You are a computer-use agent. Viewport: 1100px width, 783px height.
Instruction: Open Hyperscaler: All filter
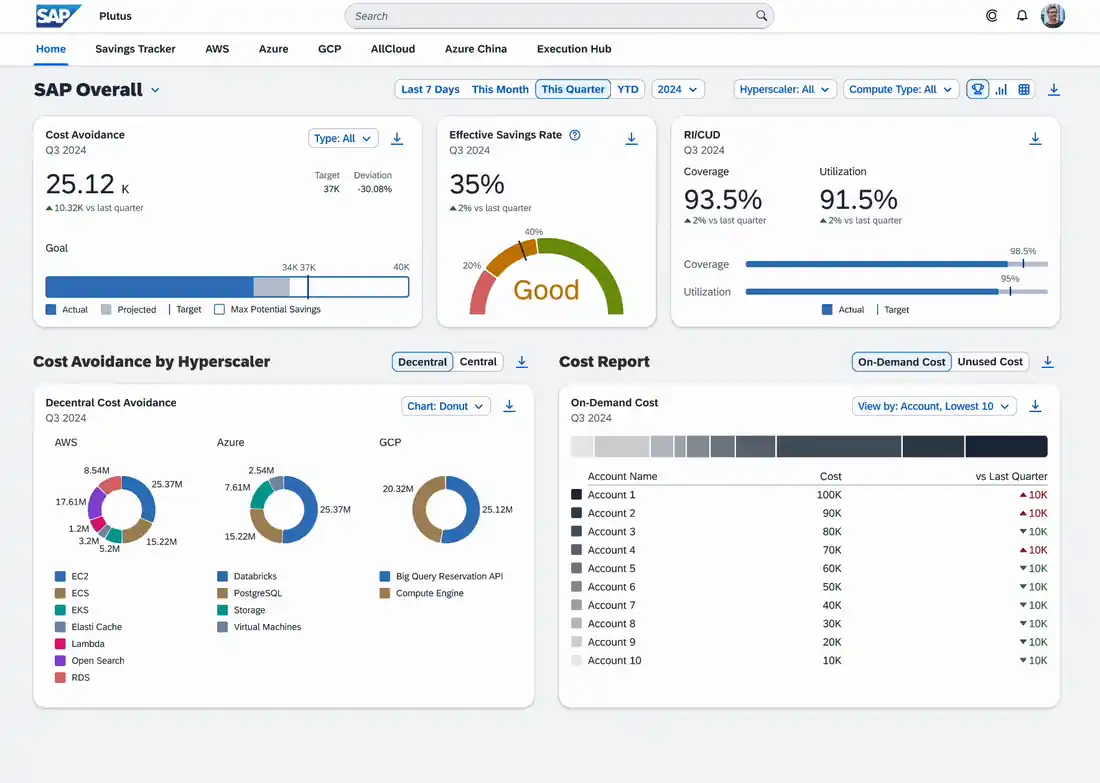pos(785,89)
